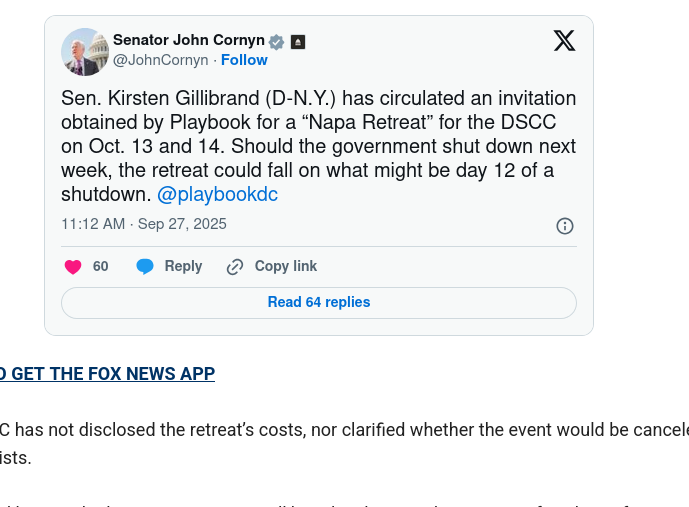Click Senator John Cornyn's profile avatar
The width and height of the screenshot is (689, 507).
(x=85, y=52)
